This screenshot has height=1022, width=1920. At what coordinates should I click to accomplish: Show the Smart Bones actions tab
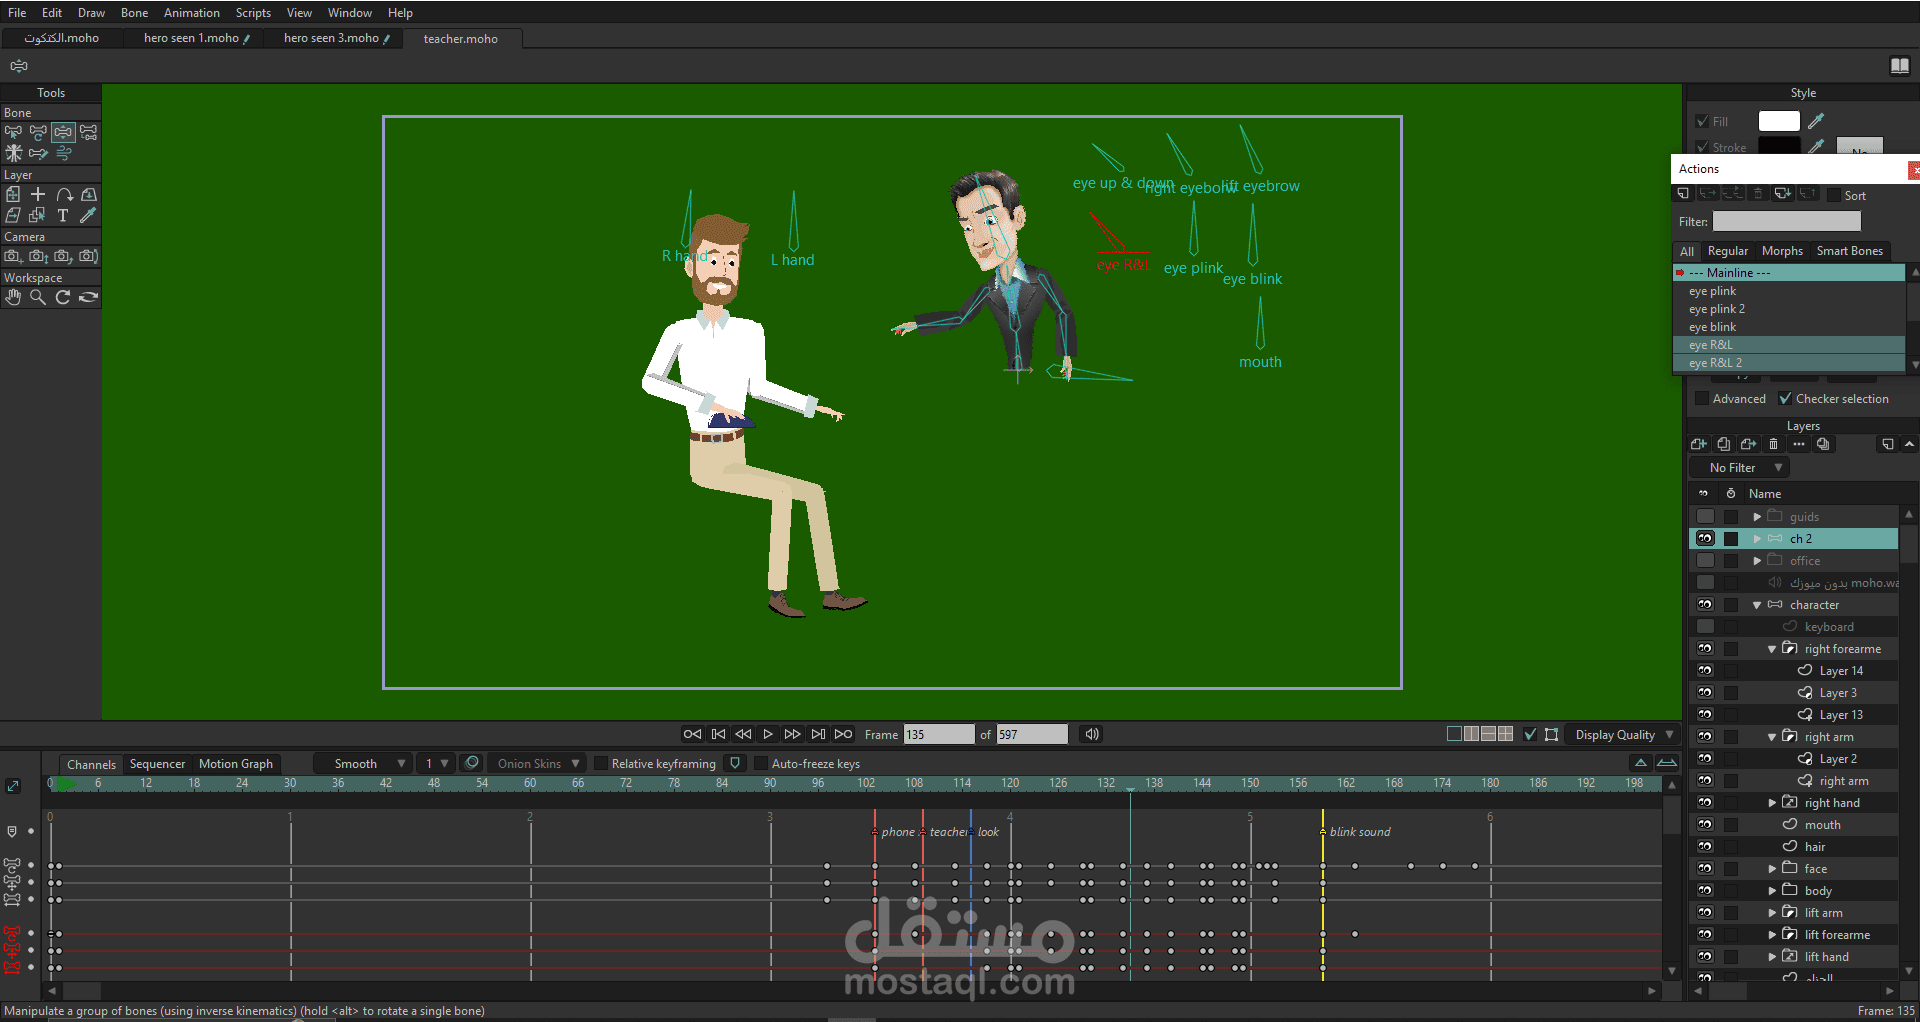(1849, 251)
